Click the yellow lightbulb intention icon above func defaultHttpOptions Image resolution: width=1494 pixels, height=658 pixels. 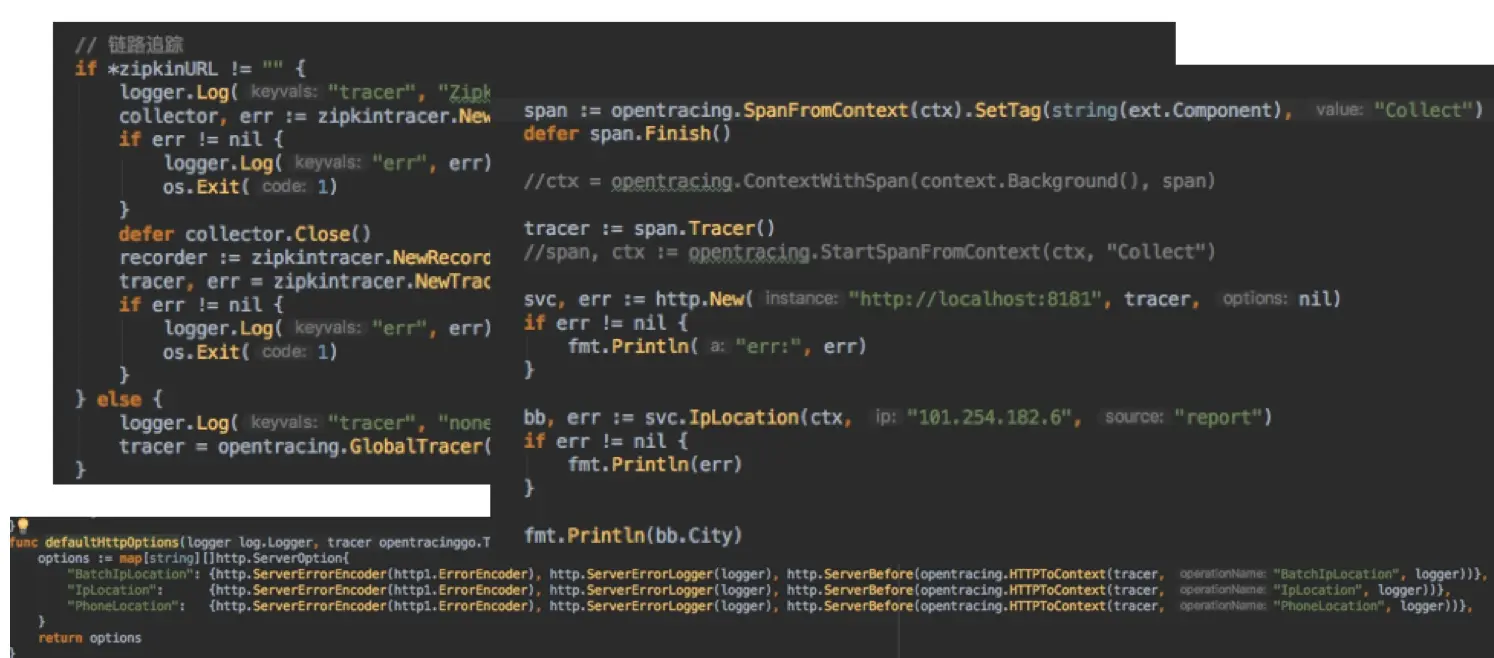click(22, 525)
